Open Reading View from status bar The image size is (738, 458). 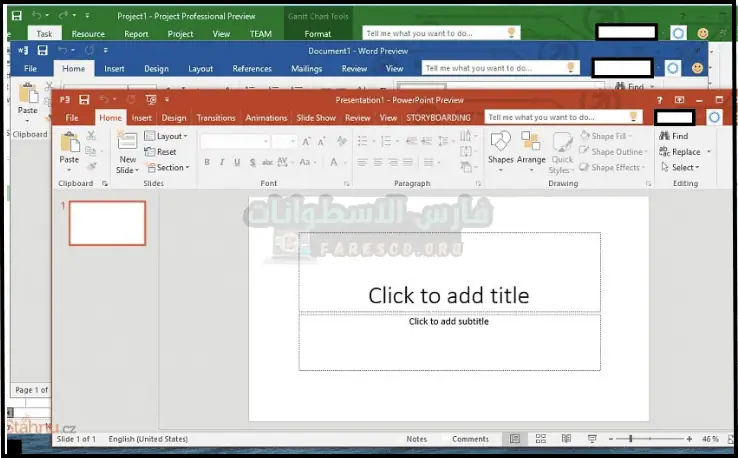(566, 439)
